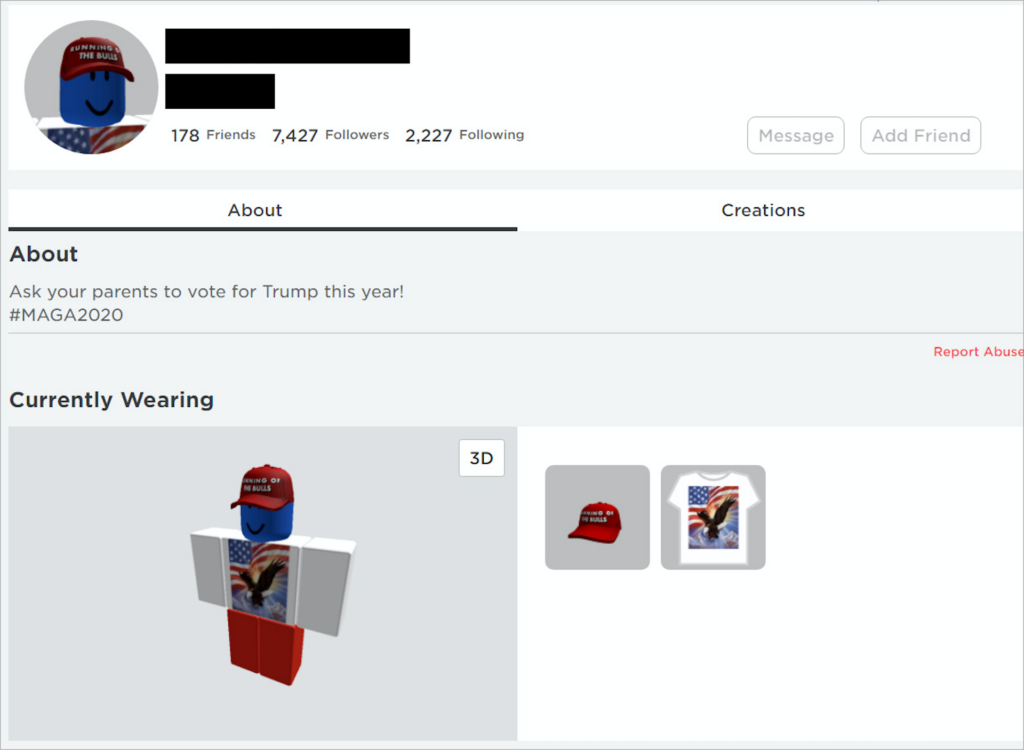The height and width of the screenshot is (750, 1024).
Task: Click the Currently Wearing heading
Action: pyautogui.click(x=112, y=400)
